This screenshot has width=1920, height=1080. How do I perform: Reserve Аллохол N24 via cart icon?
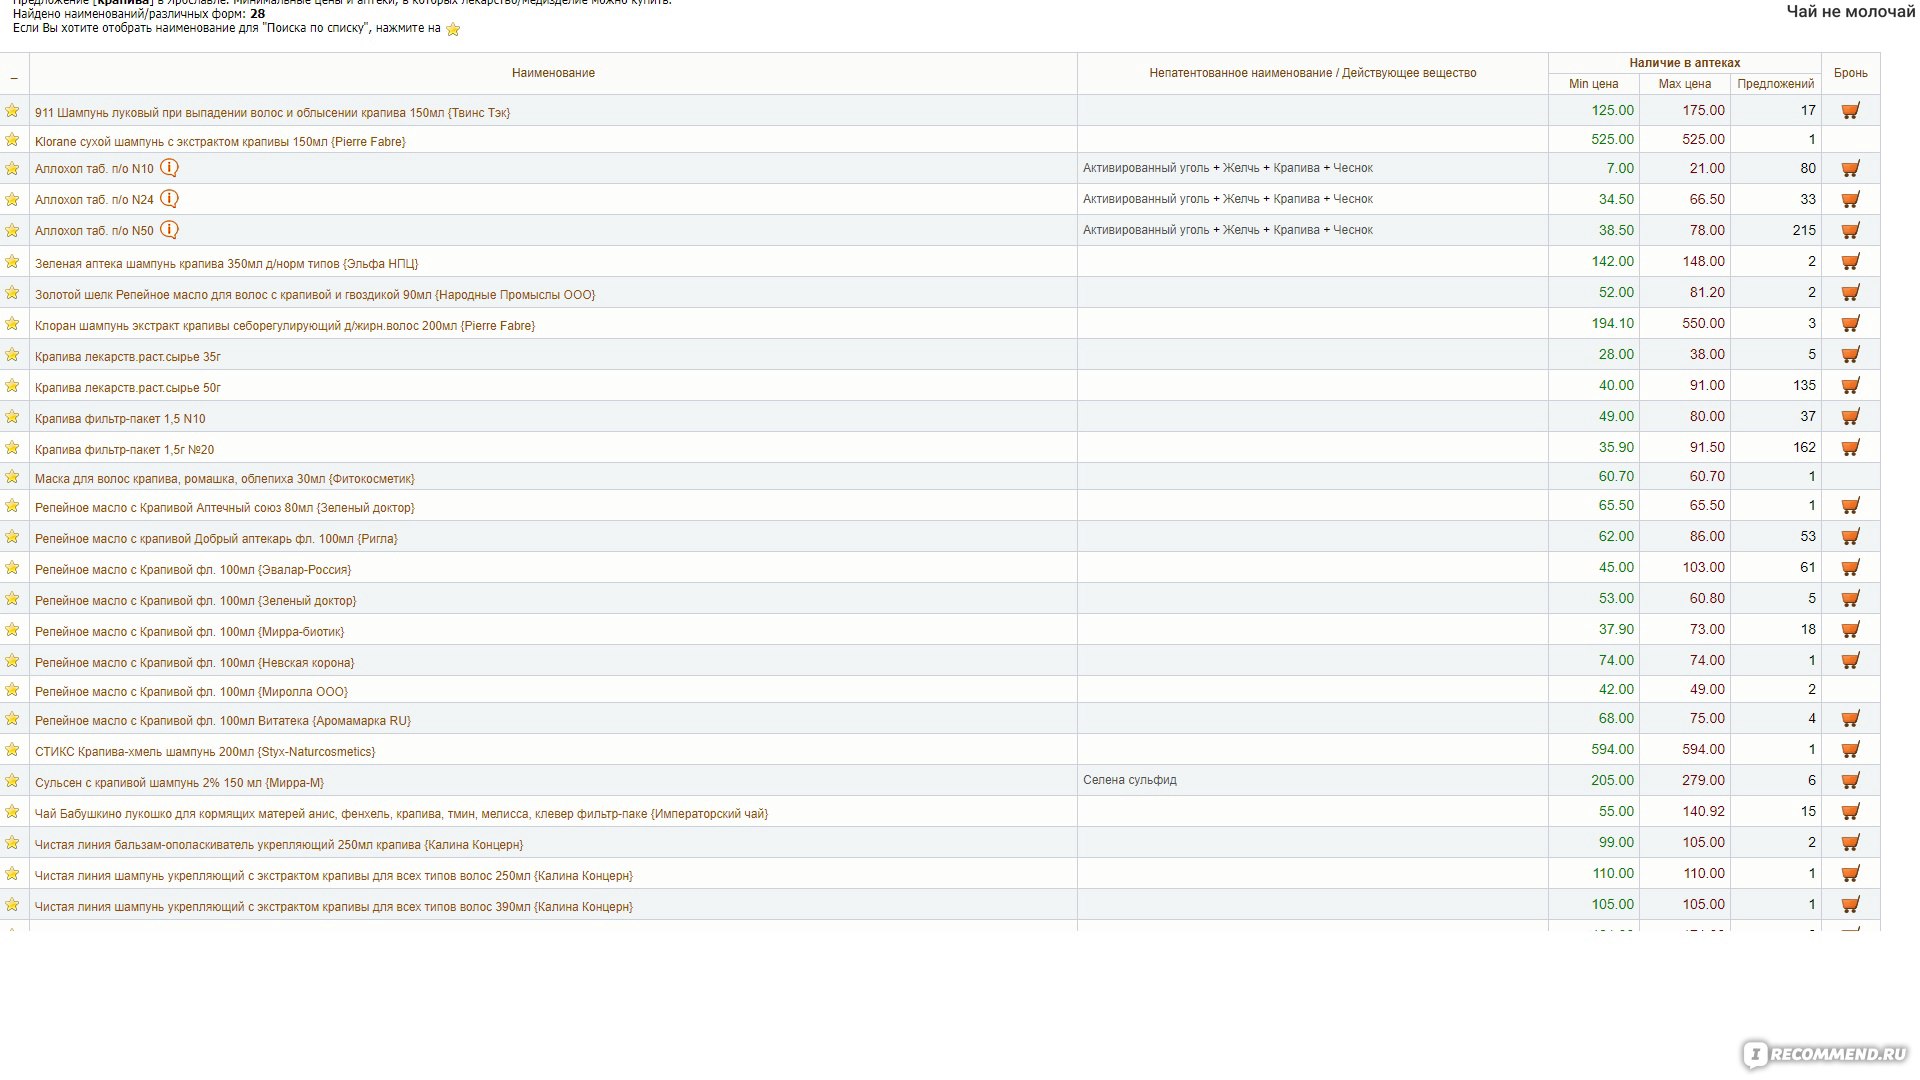click(x=1850, y=199)
